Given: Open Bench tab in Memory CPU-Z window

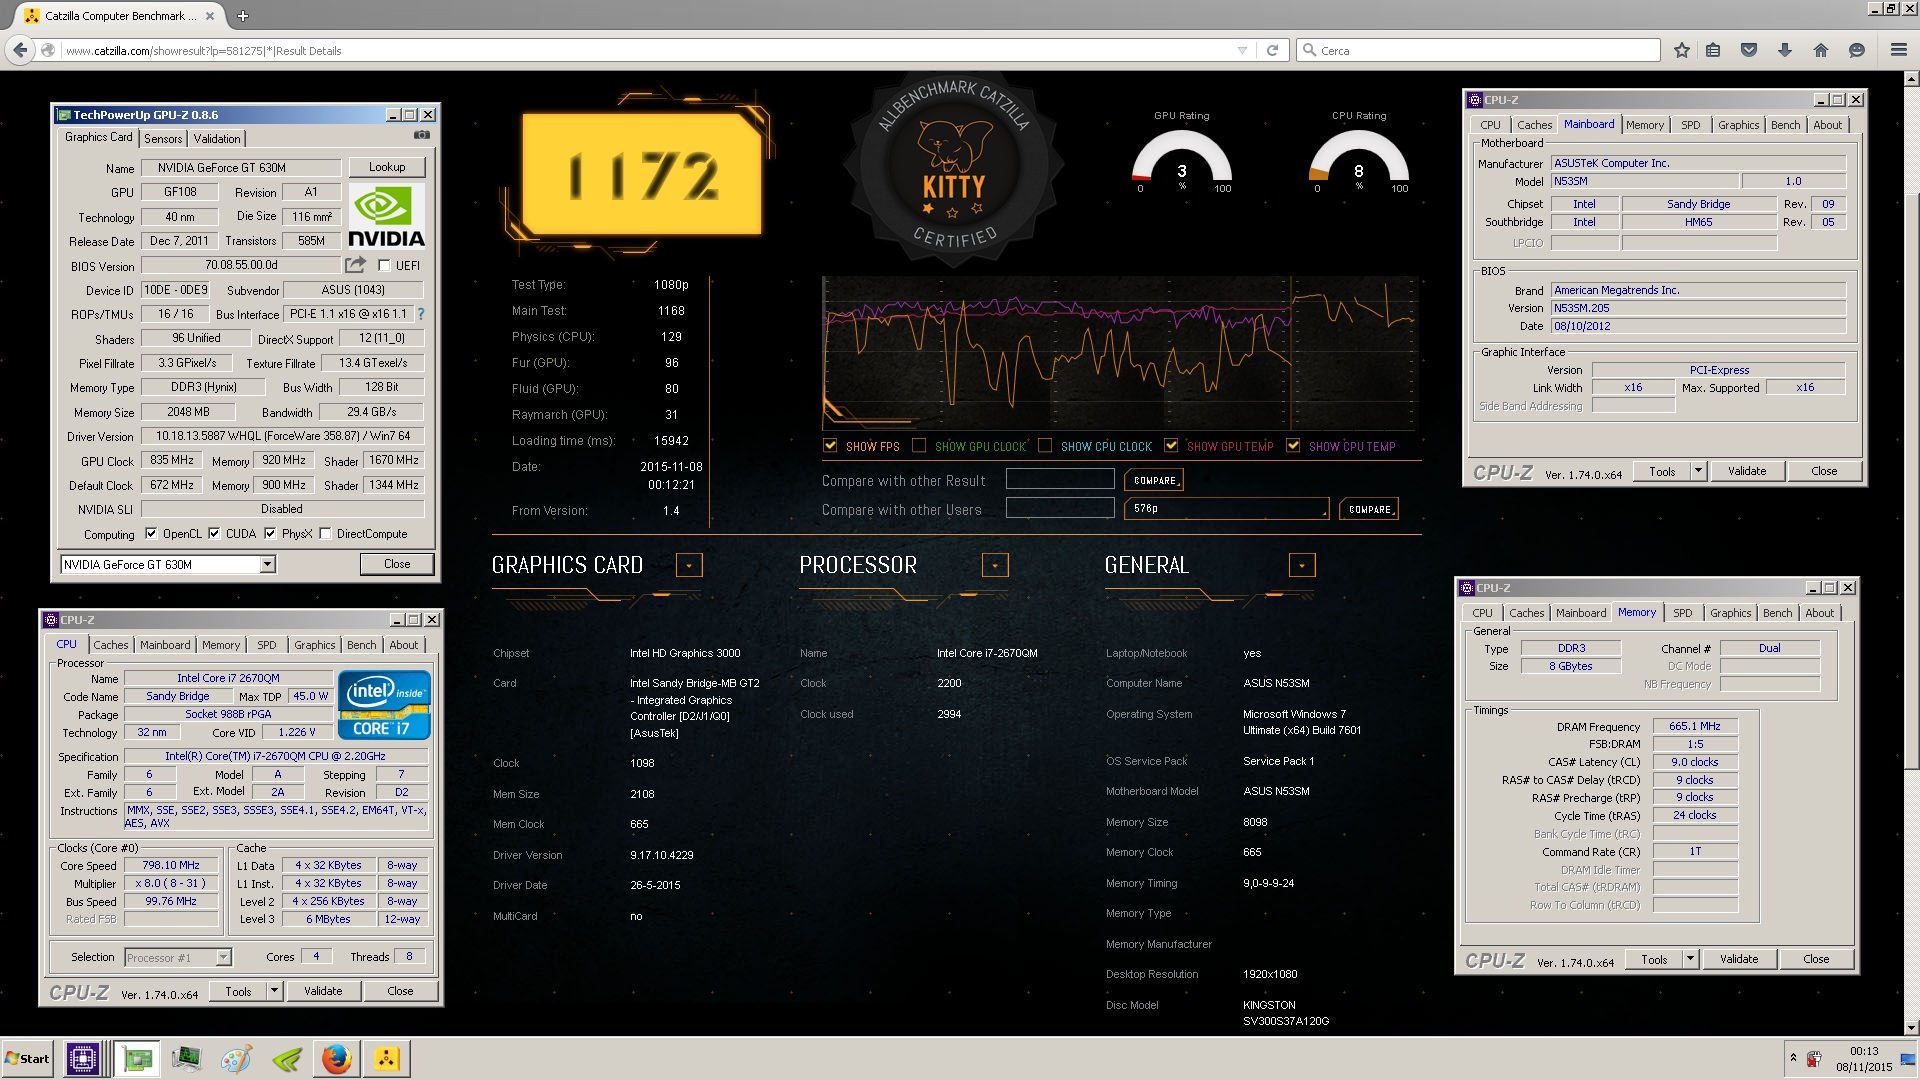Looking at the screenshot, I should tap(1777, 613).
